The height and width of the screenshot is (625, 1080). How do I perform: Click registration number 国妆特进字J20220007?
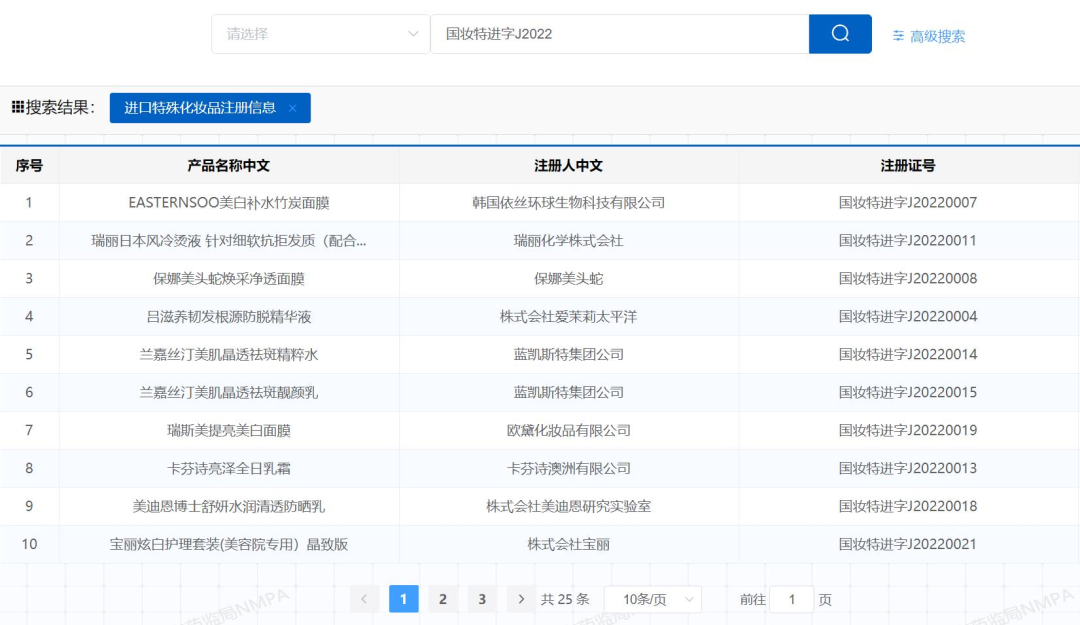click(x=908, y=203)
